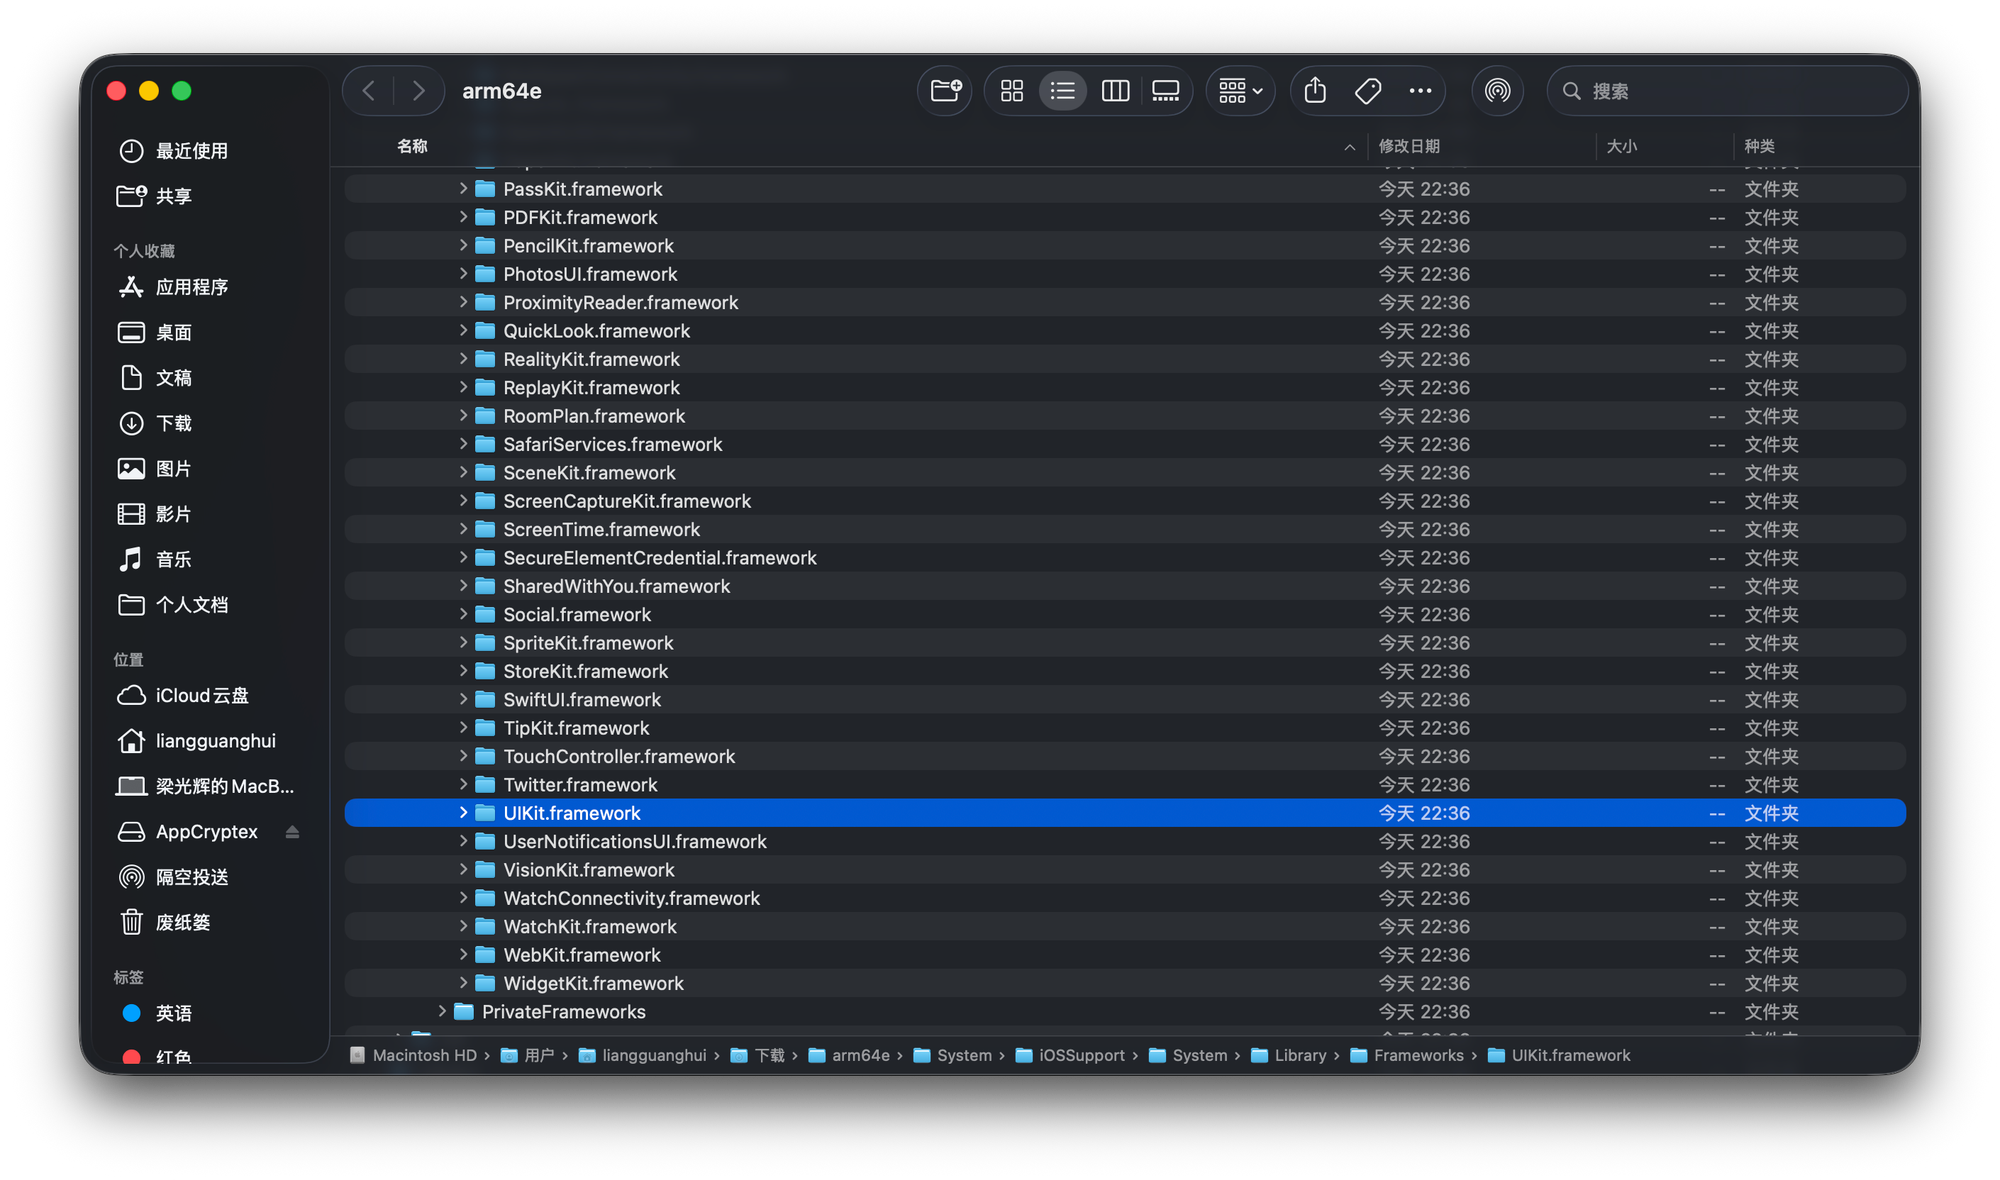Screen dimensions: 2000x1180
Task: Expand the SwiftUI.framework folder
Action: click(x=463, y=699)
